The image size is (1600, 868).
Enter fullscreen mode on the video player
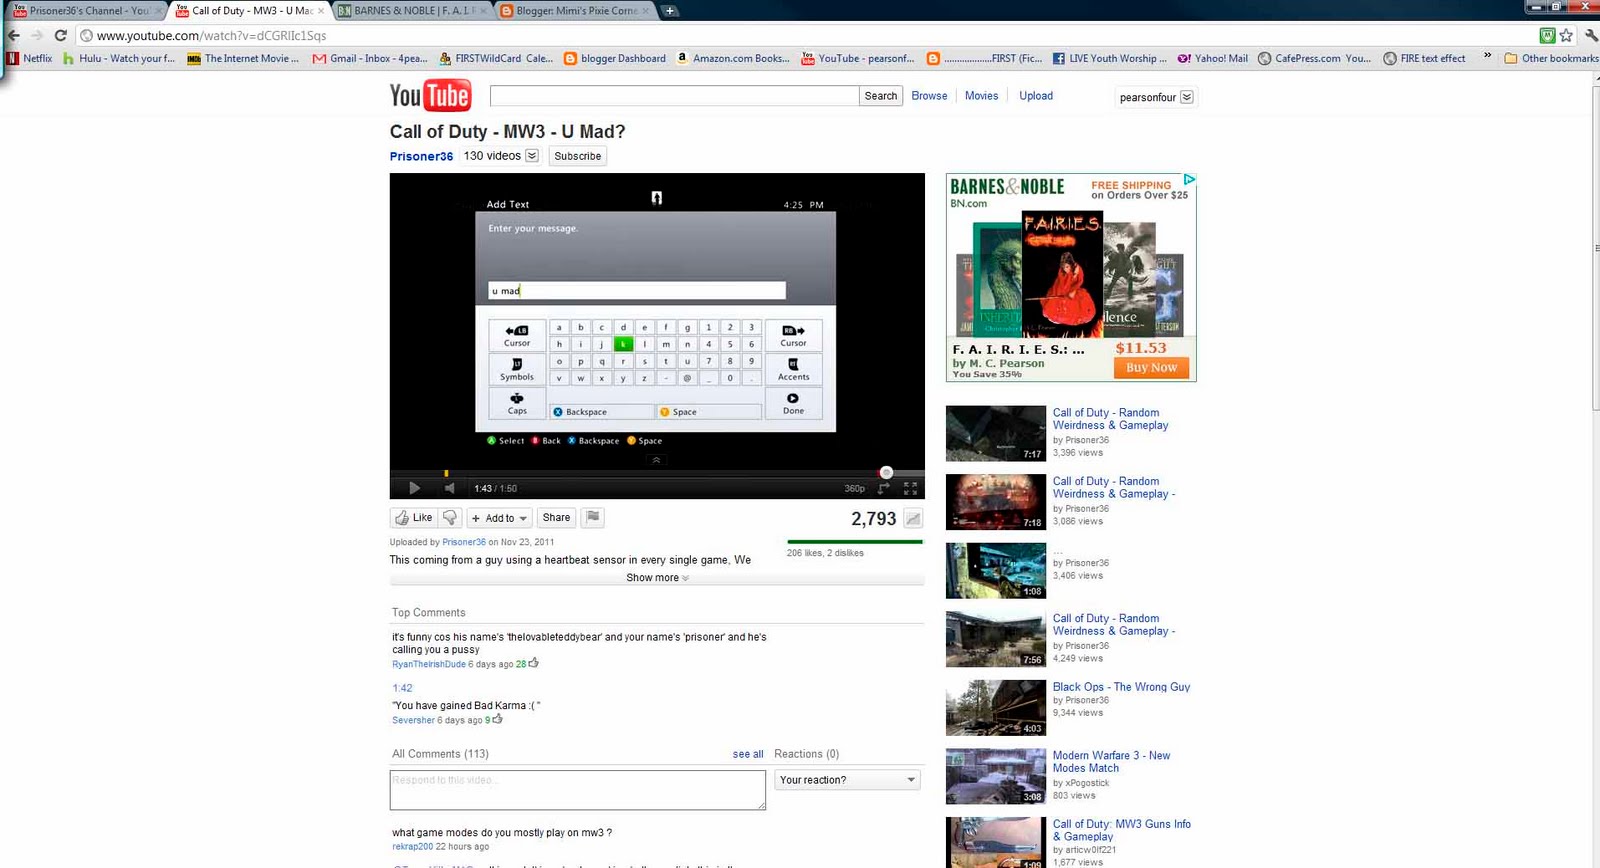pos(910,488)
